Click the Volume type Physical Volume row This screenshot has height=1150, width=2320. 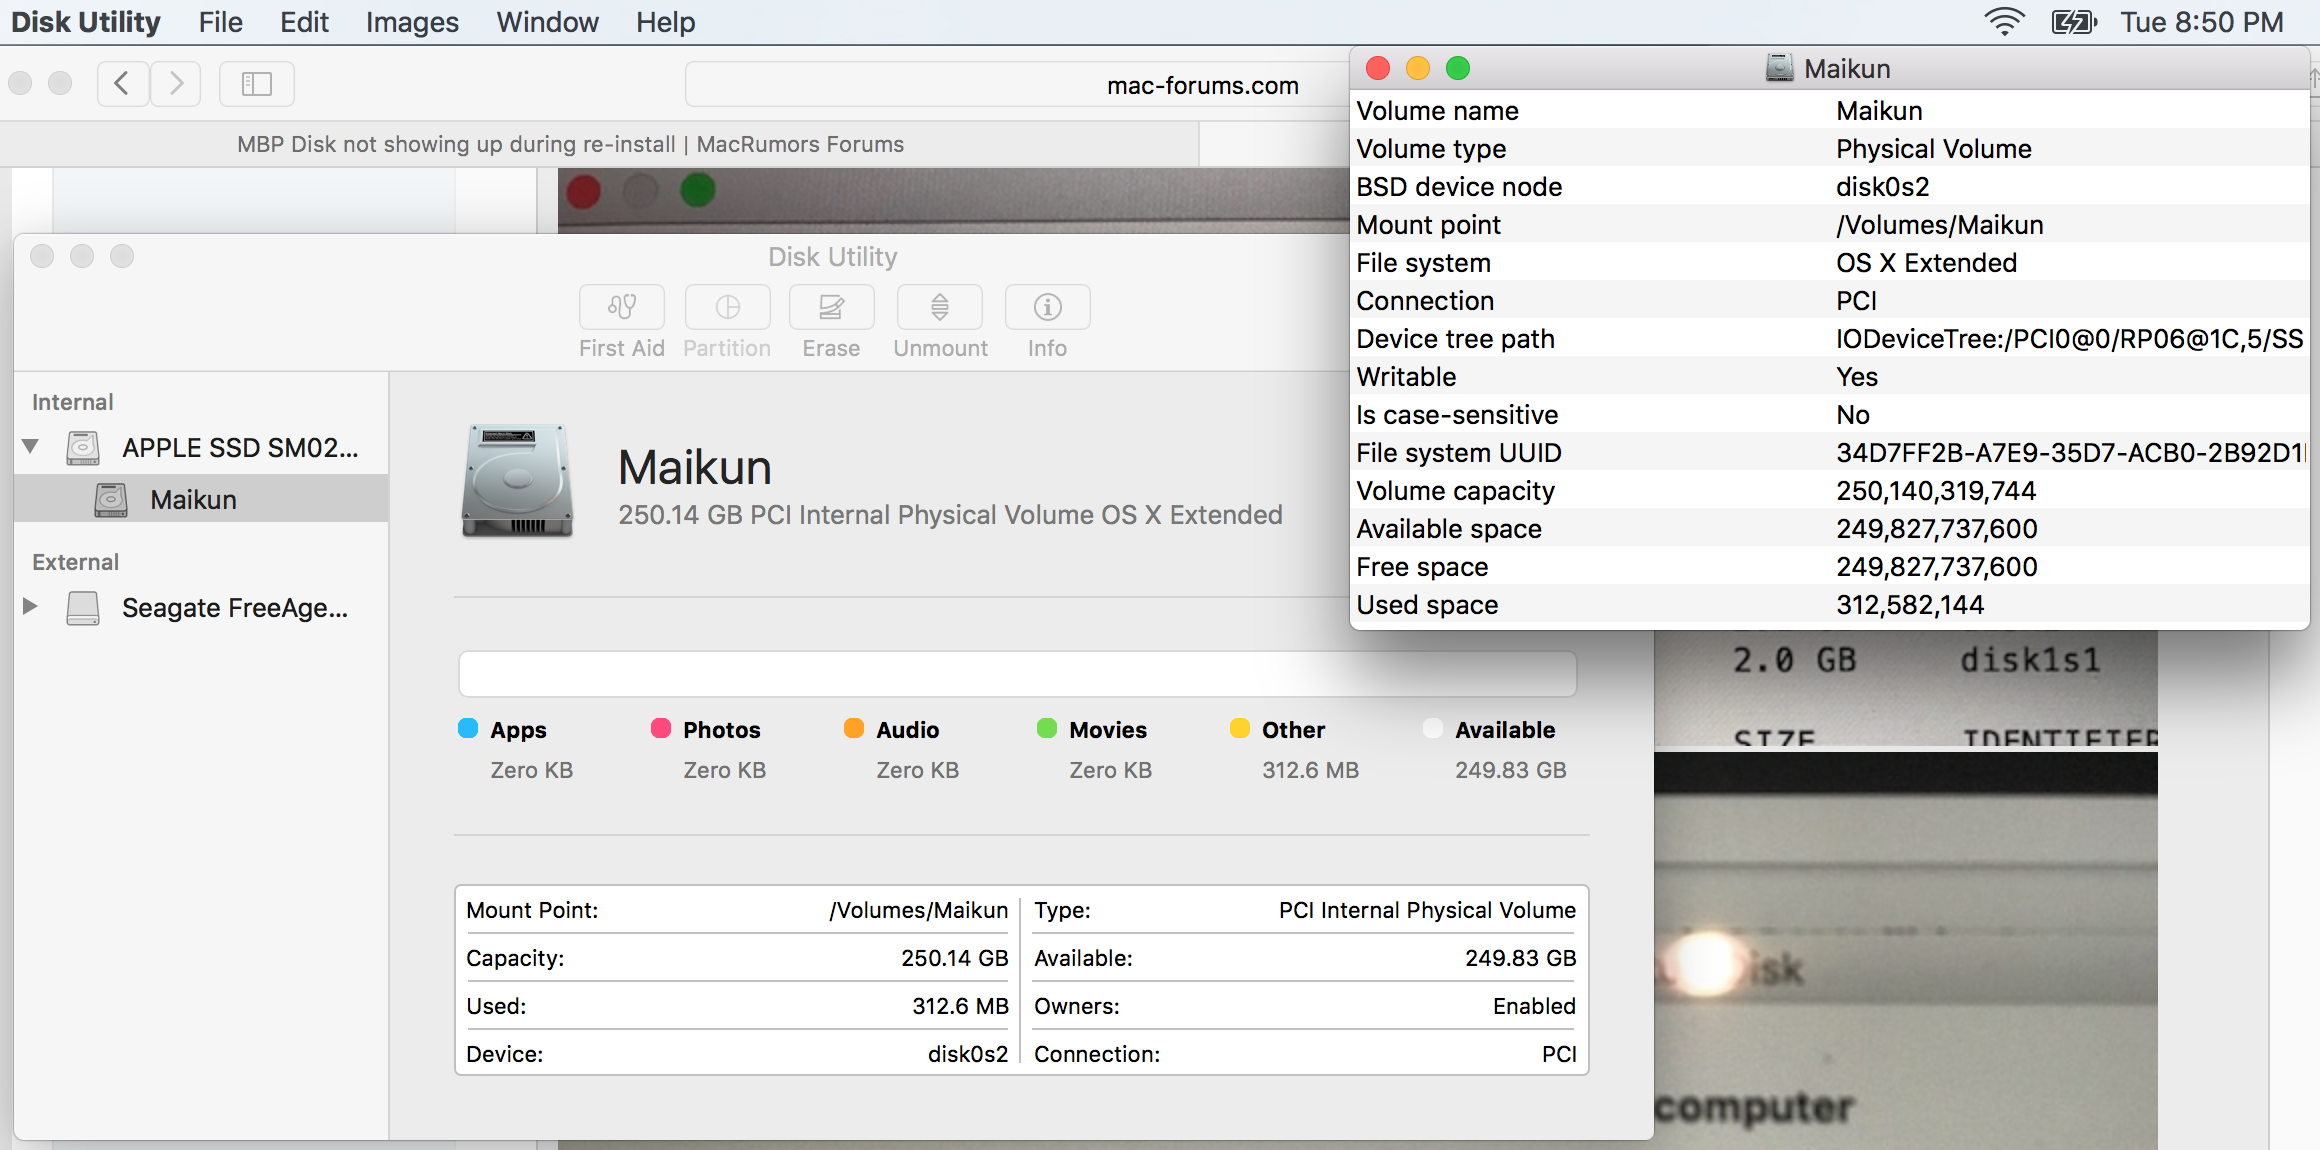click(x=1830, y=149)
